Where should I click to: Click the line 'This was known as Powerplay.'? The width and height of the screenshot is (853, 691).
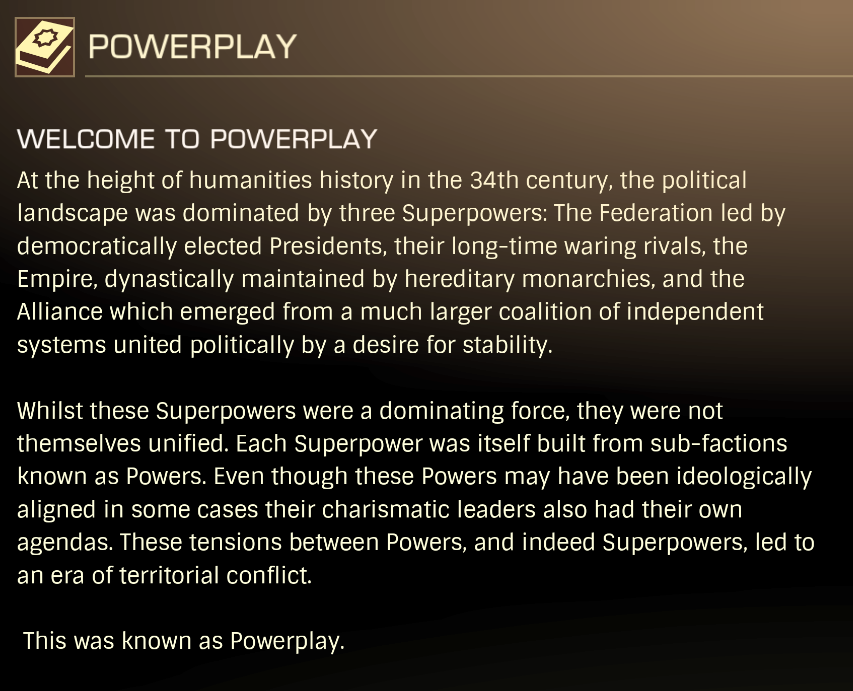click(184, 641)
